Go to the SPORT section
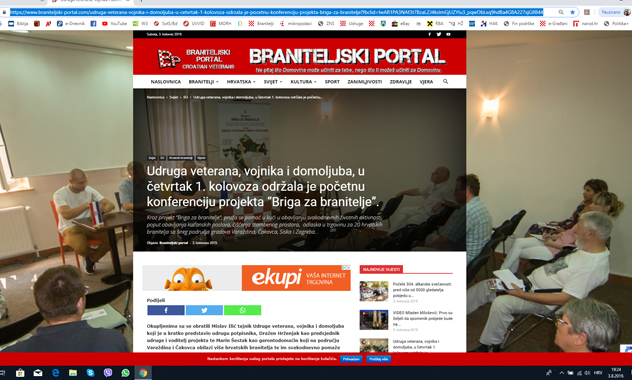The height and width of the screenshot is (380, 632). (x=332, y=82)
